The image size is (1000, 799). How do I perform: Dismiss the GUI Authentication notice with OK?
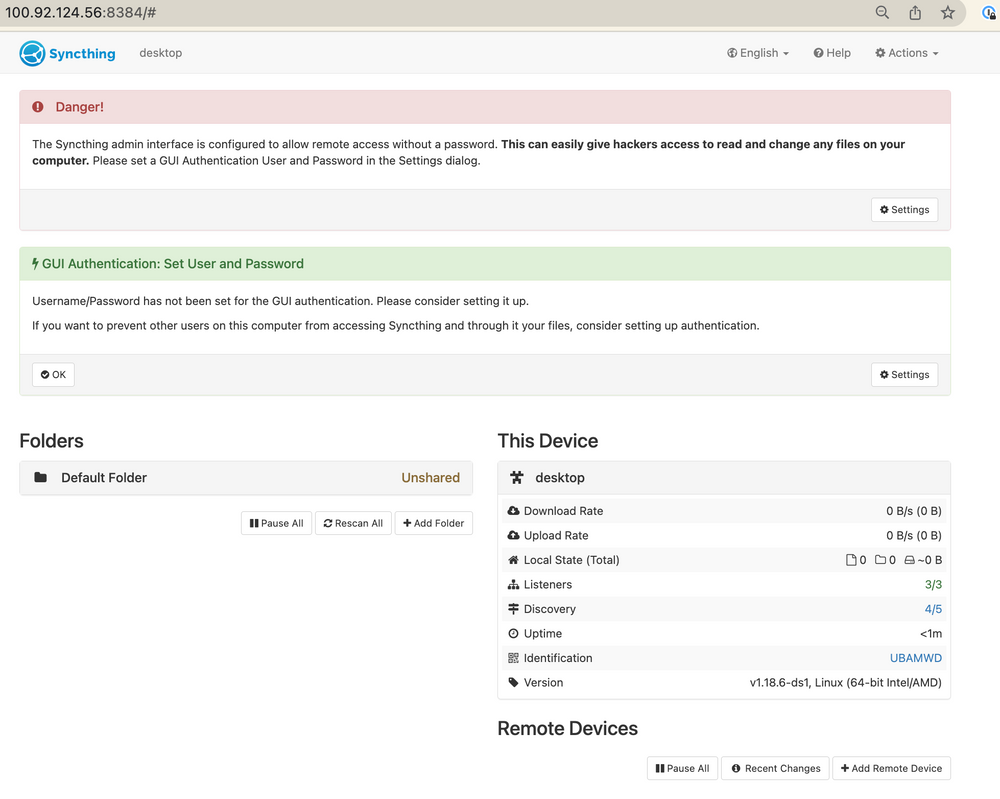pos(52,374)
